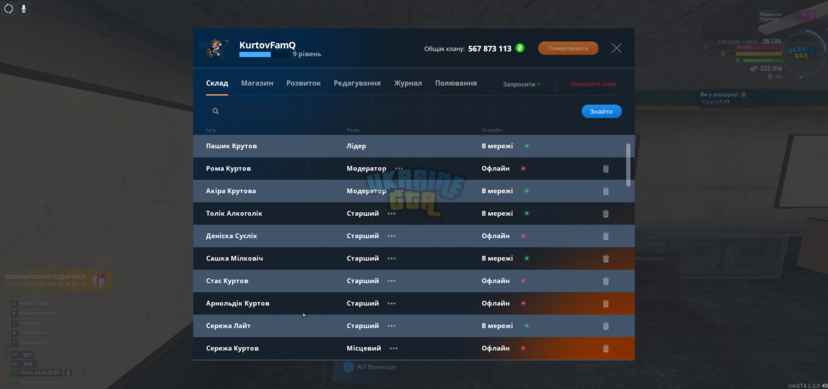Open the free gift box icon
Screen dimensions: 828x389
tap(99, 280)
